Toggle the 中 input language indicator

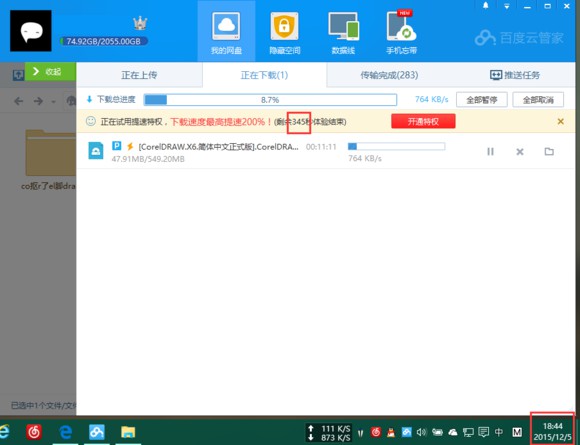499,432
